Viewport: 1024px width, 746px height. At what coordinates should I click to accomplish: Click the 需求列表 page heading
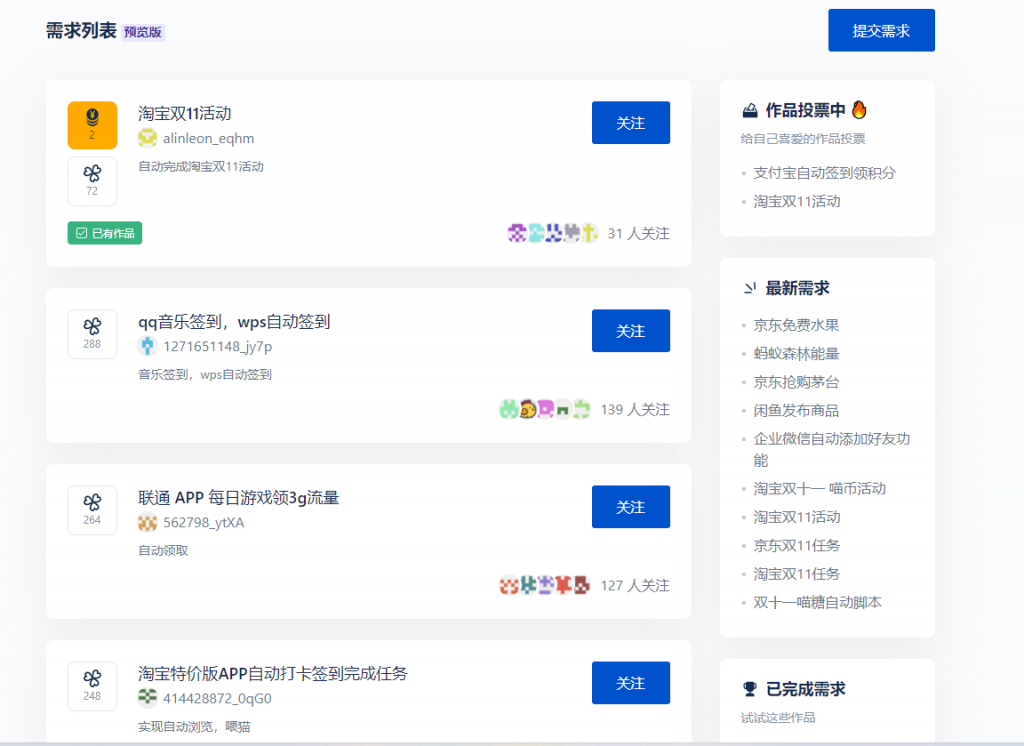[81, 31]
